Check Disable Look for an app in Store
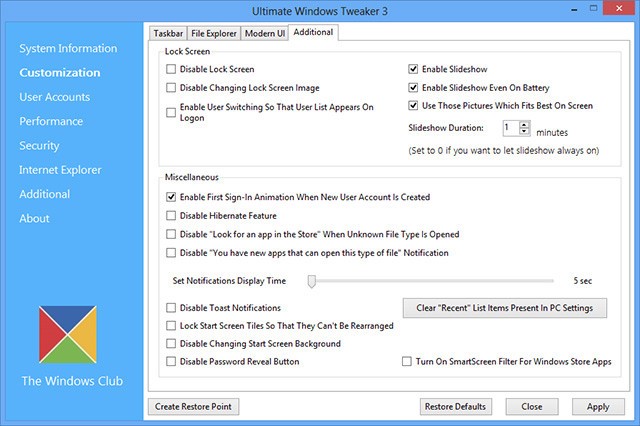The image size is (640, 426). 171,234
